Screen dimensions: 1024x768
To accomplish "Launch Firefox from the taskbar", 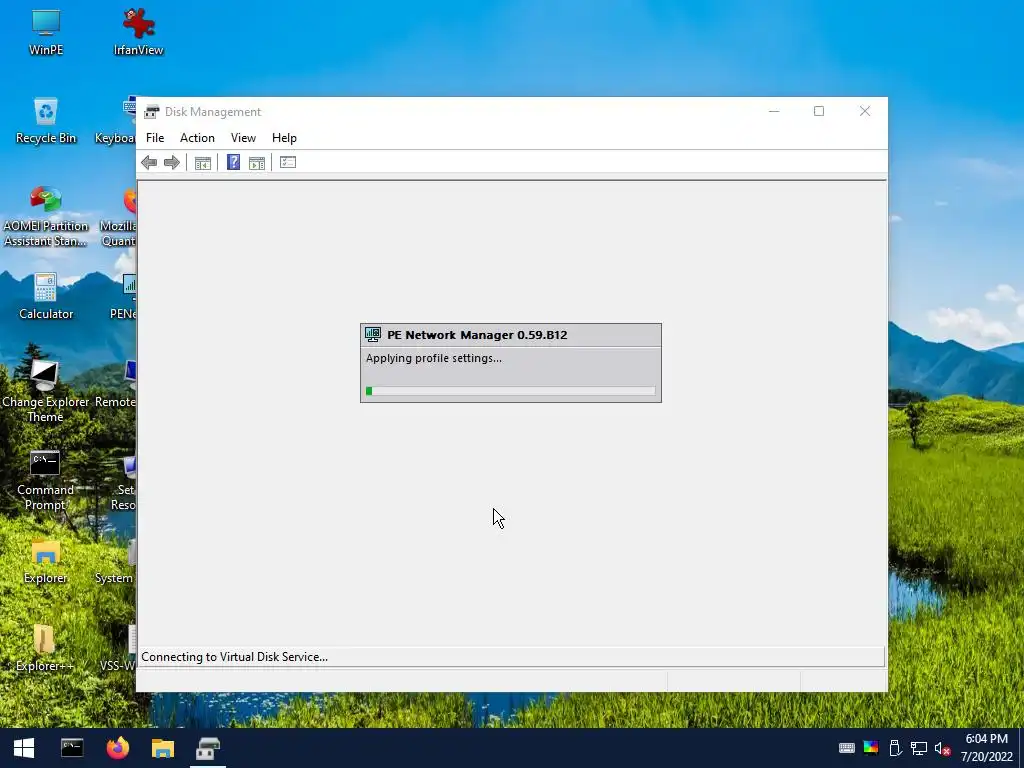I will [118, 748].
